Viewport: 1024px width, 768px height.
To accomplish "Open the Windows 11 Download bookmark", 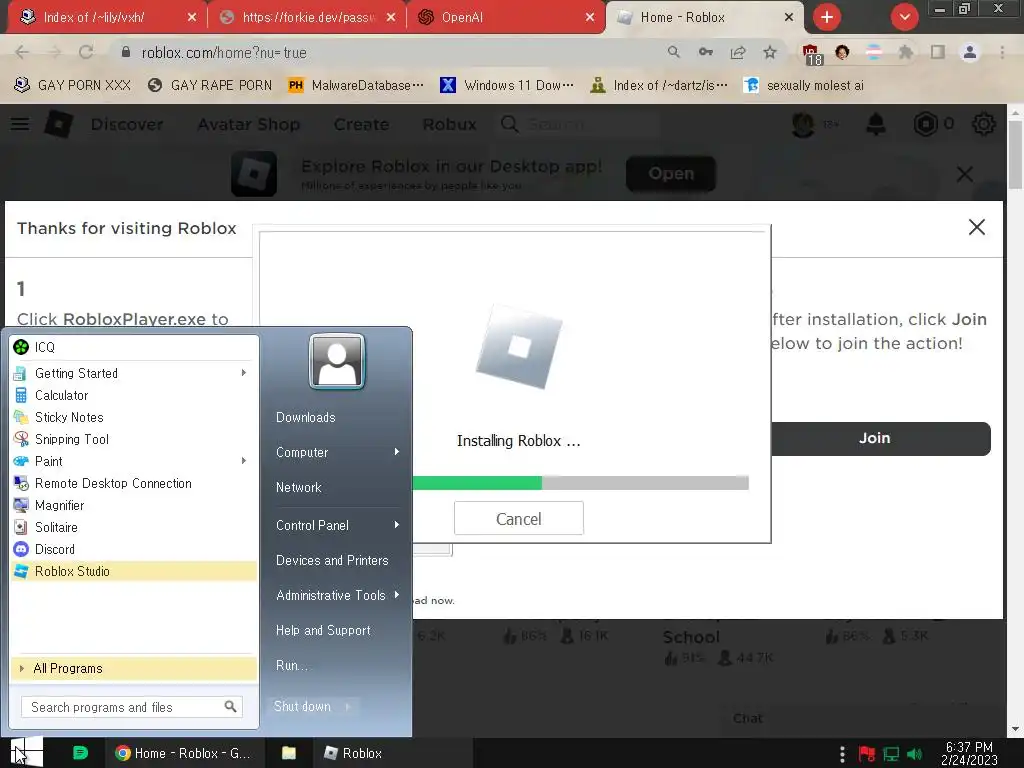I will pyautogui.click(x=507, y=86).
